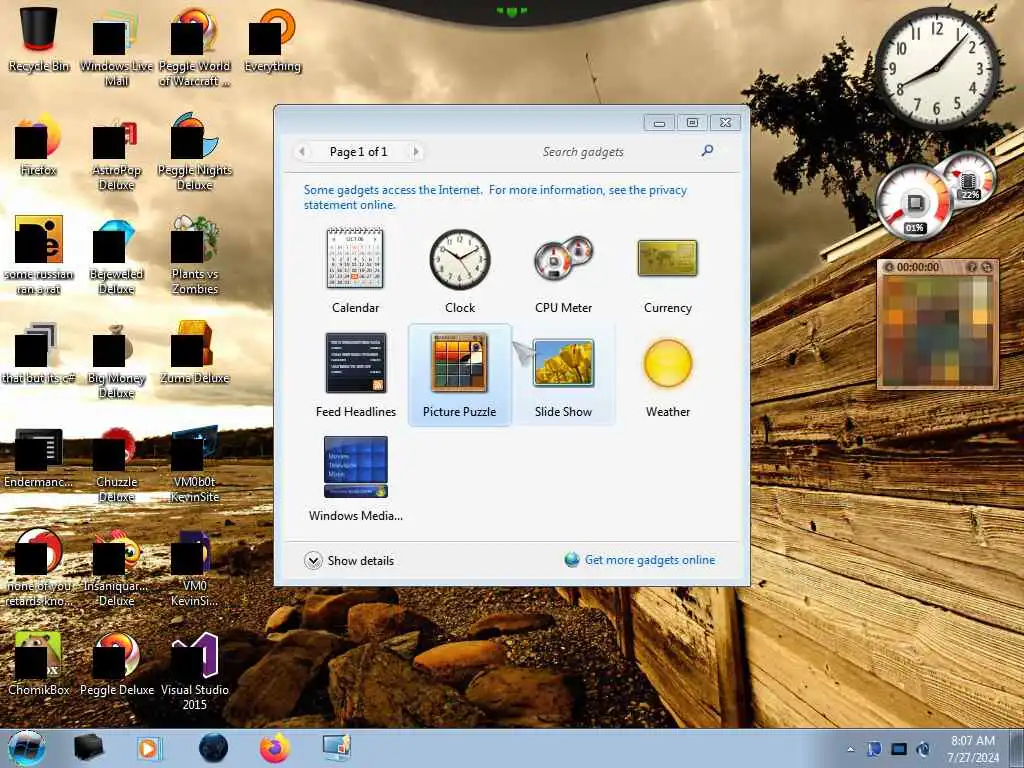Open Get more gadgets online link

[x=640, y=560]
